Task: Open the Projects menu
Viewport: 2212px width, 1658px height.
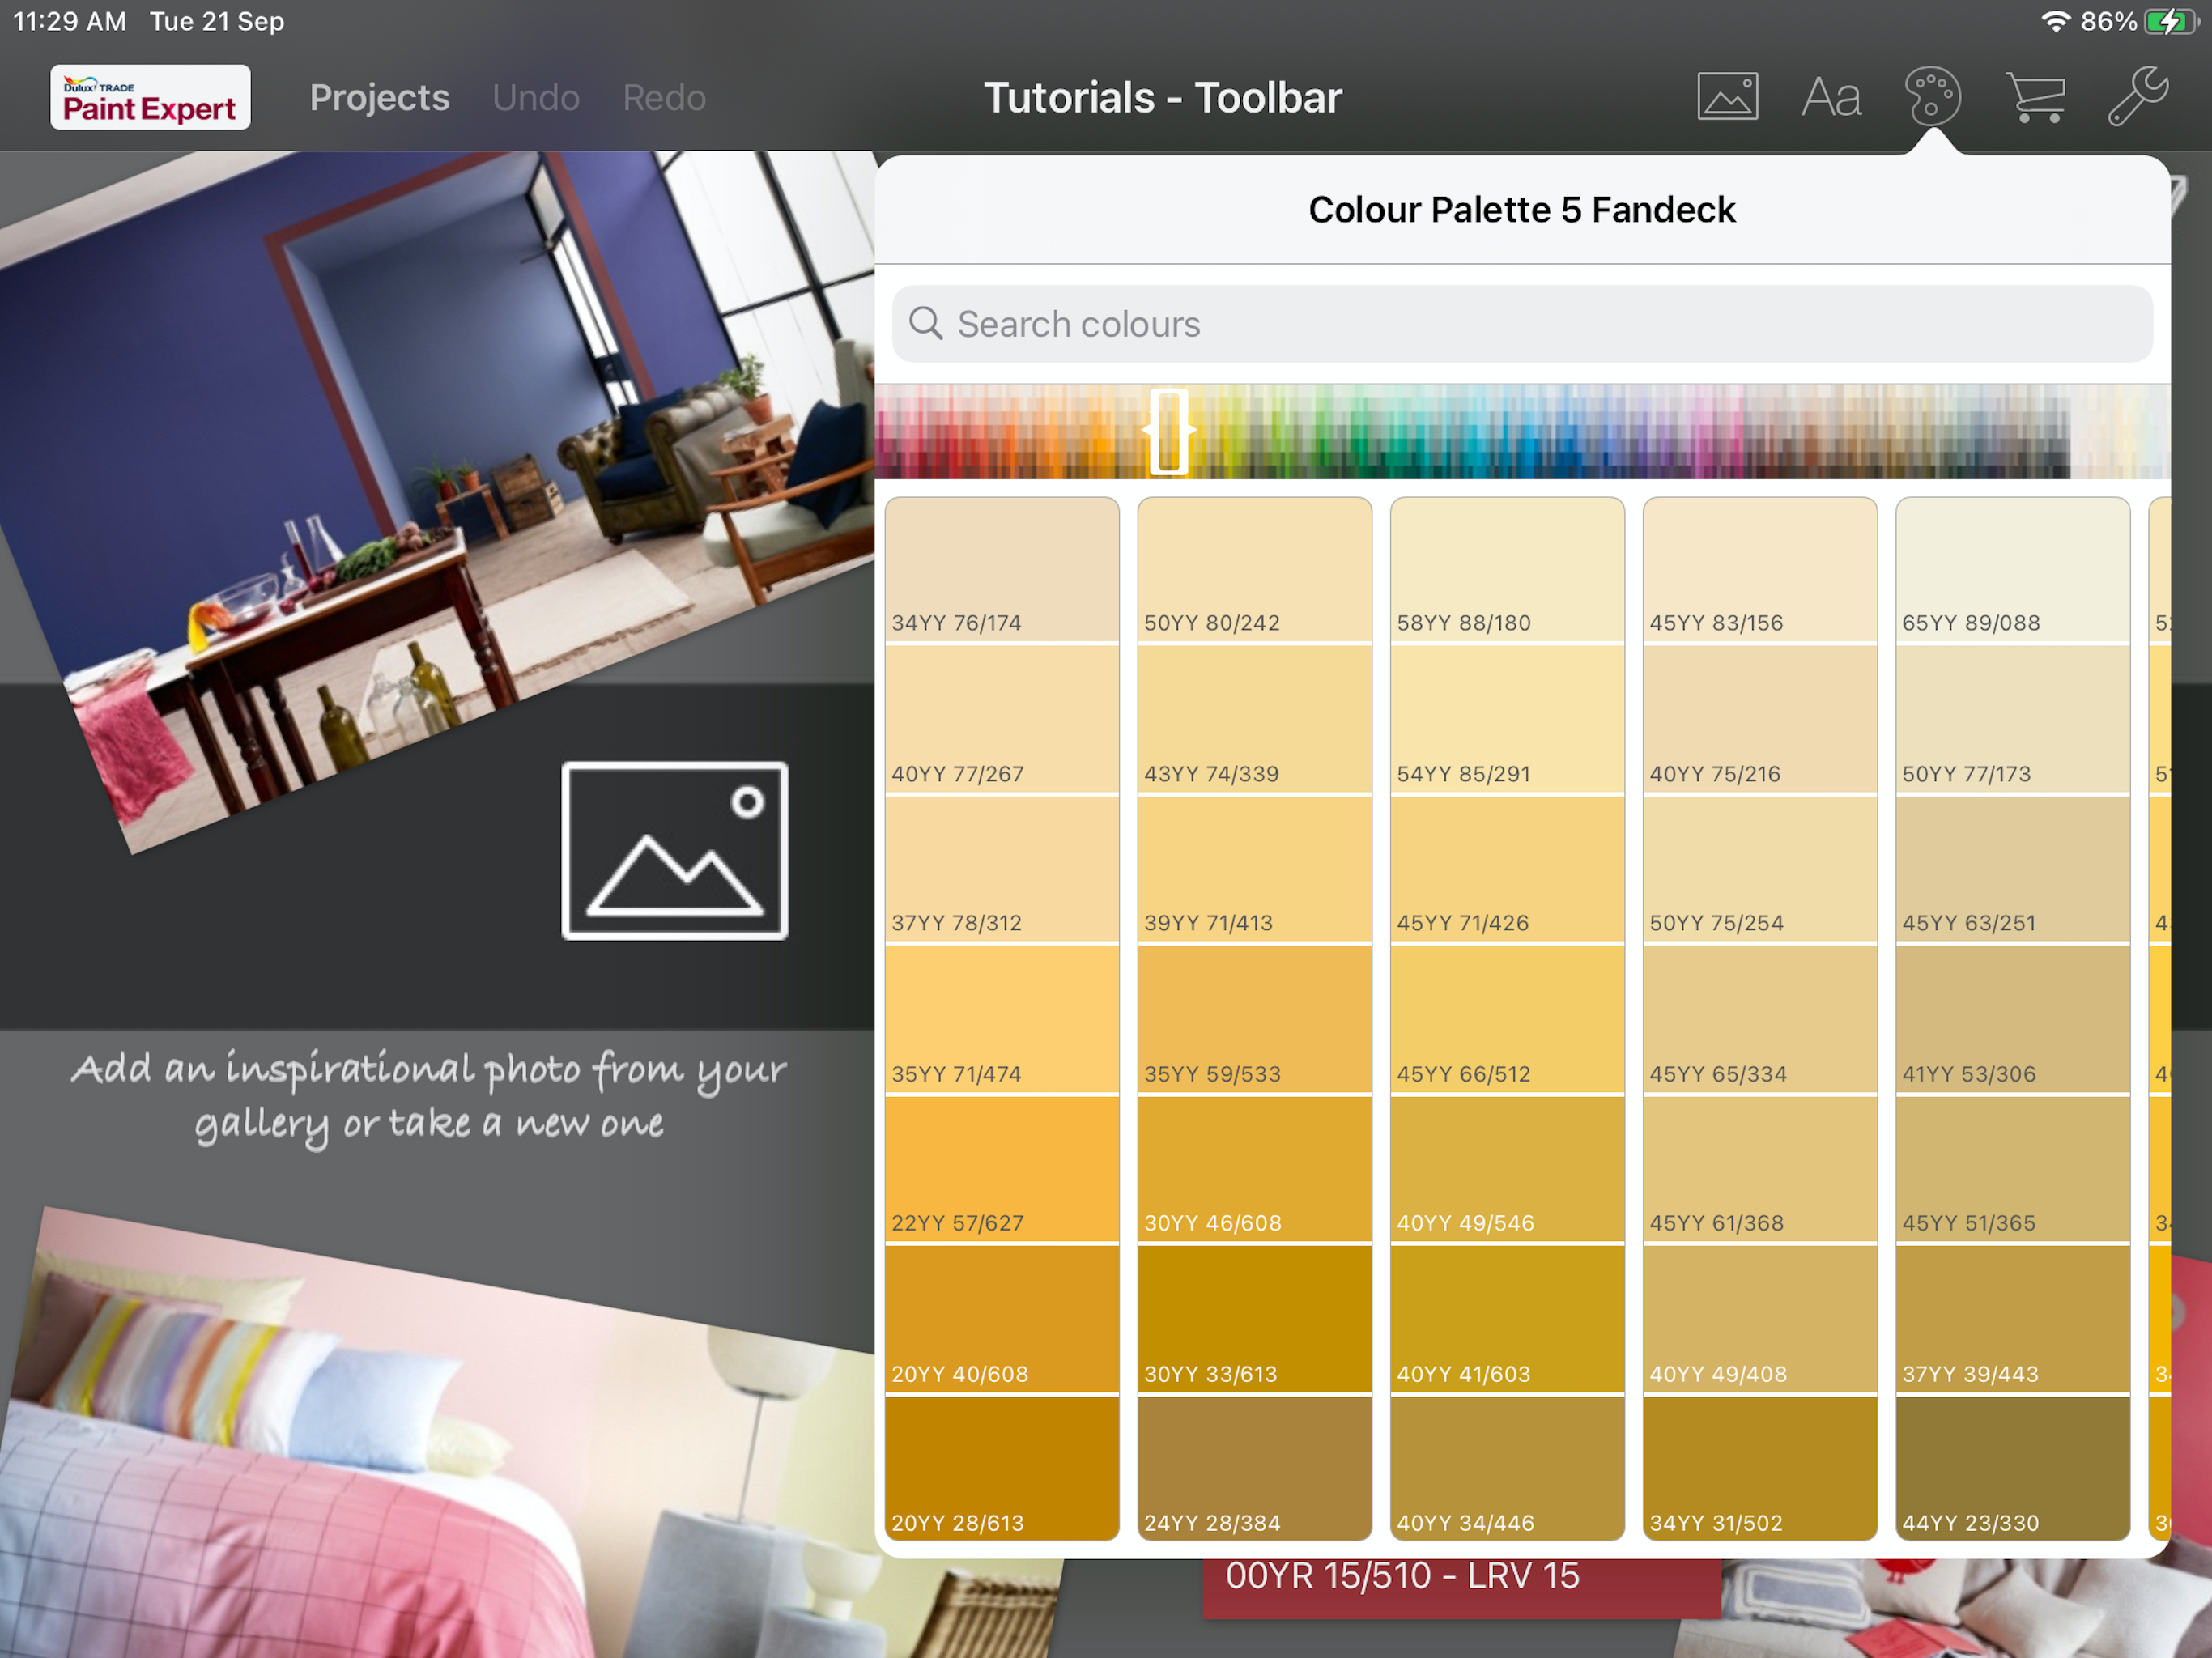Action: [x=379, y=98]
